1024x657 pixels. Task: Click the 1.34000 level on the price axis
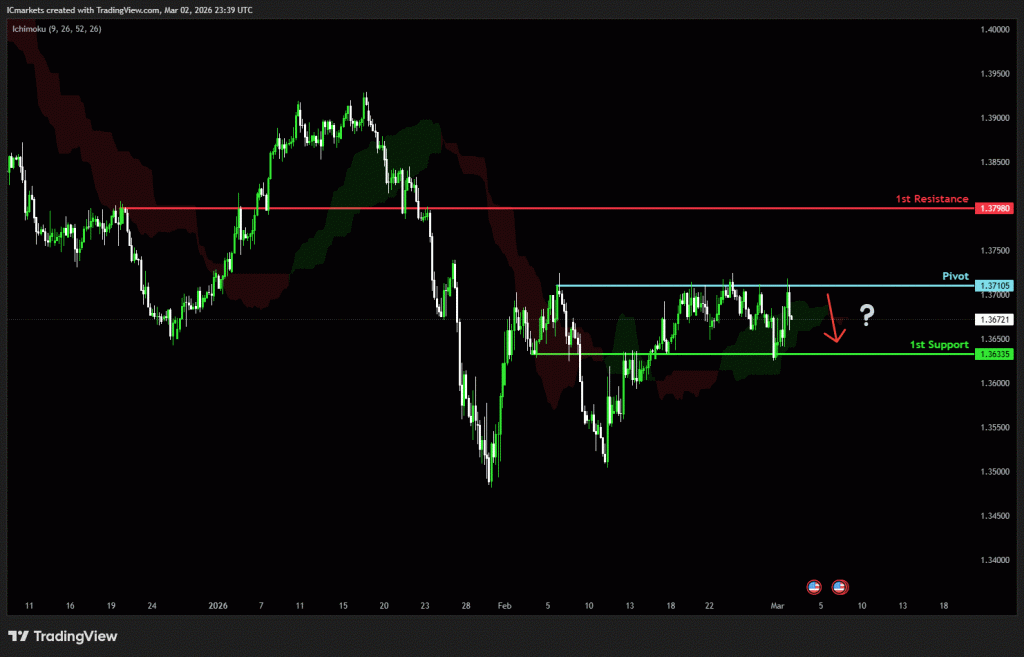[x=996, y=560]
